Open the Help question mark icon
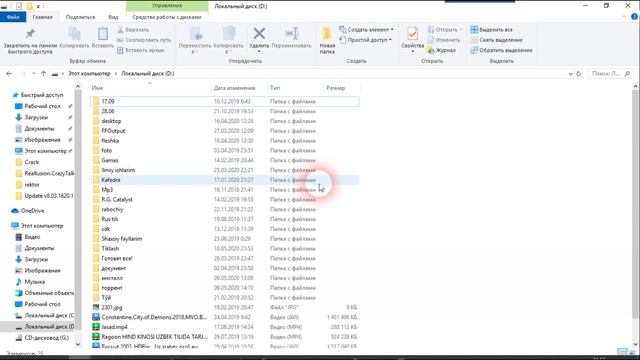The image size is (640, 360). point(634,17)
